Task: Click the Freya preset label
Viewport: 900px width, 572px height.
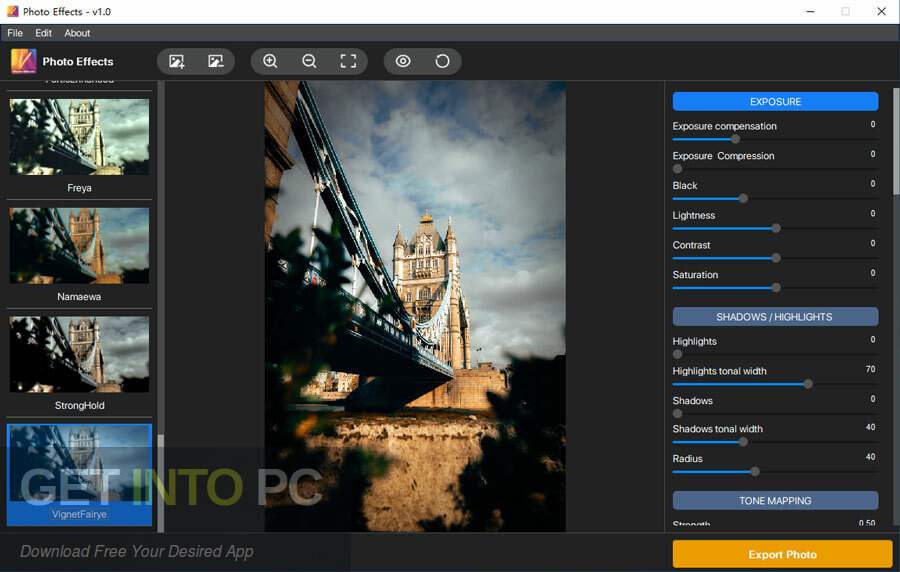Action: (x=79, y=188)
